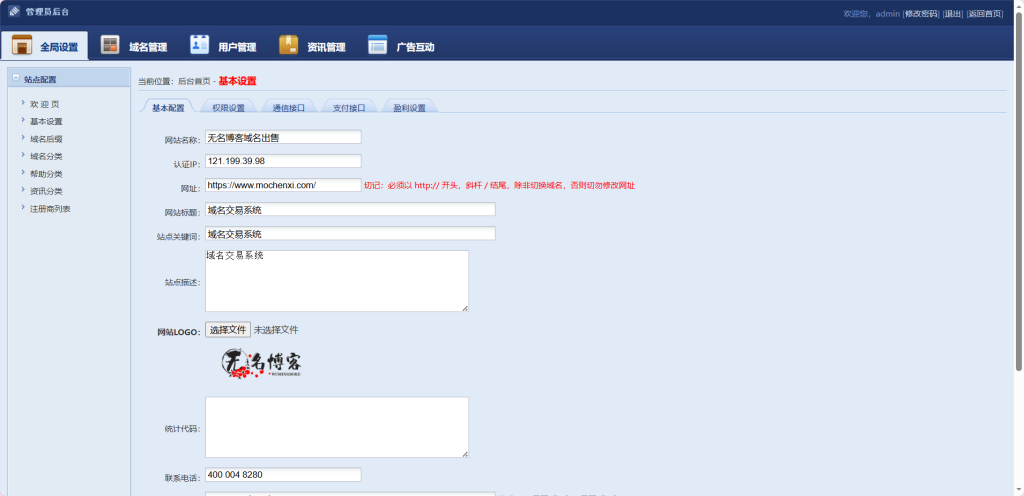This screenshot has width=1024, height=496.
Task: Open 域名后缀 in the sidebar
Action: (46, 139)
